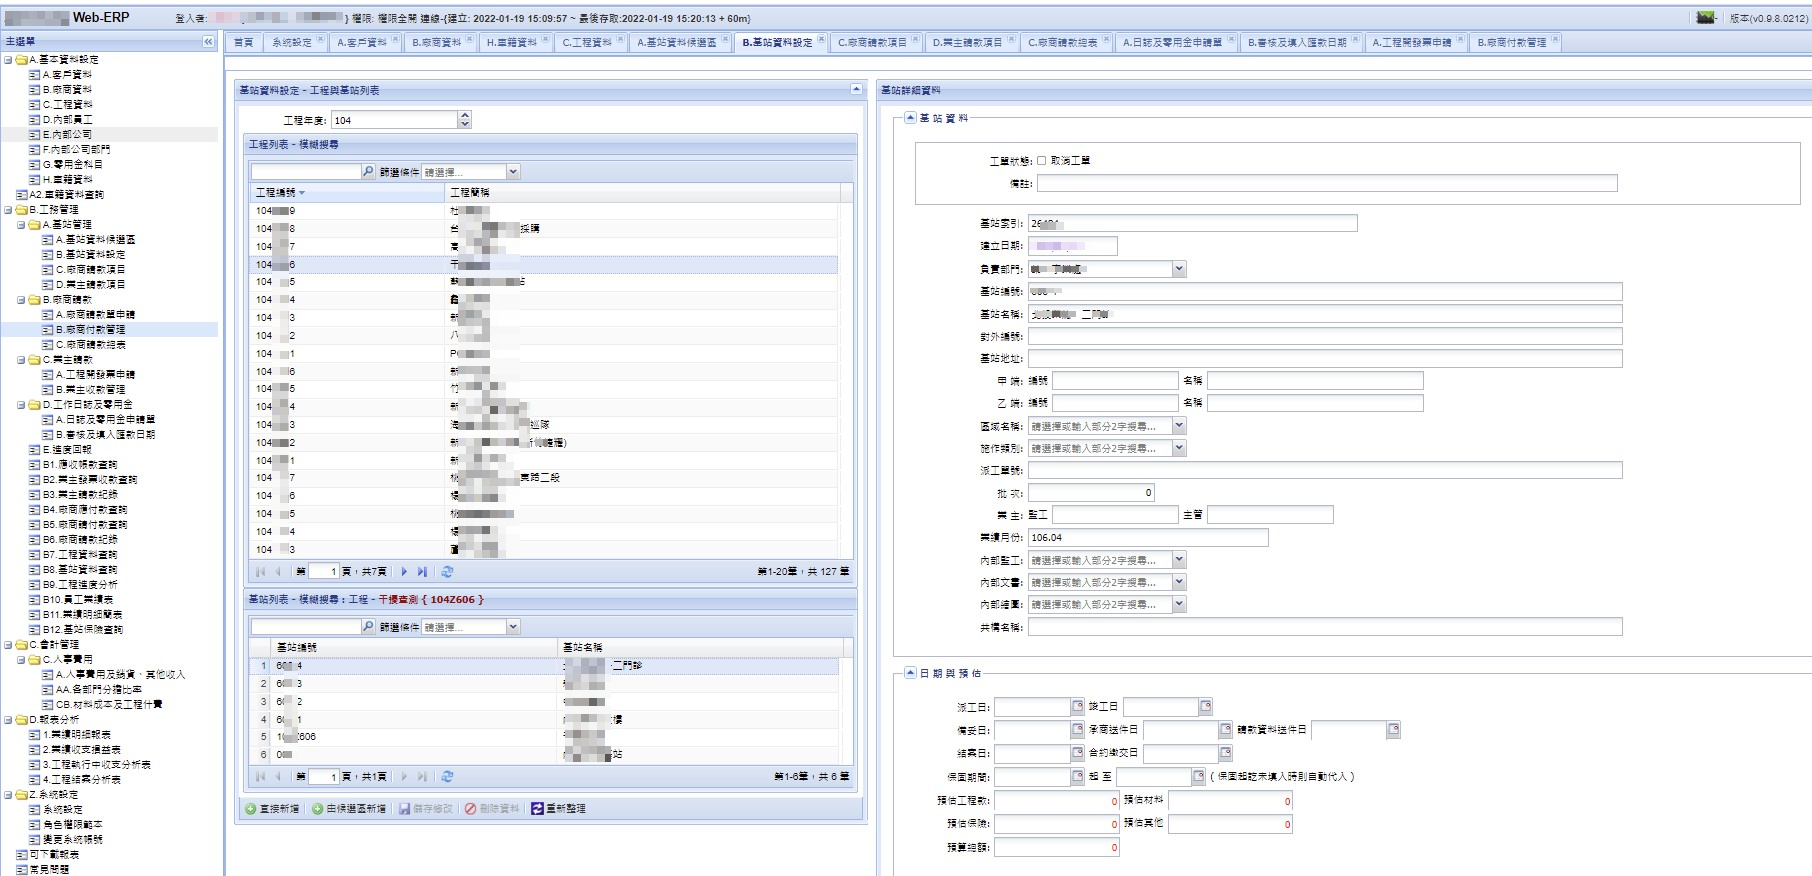This screenshot has height=876, width=1812.
Task: Open E.內部公司 in the menu tree
Action: pyautogui.click(x=66, y=134)
